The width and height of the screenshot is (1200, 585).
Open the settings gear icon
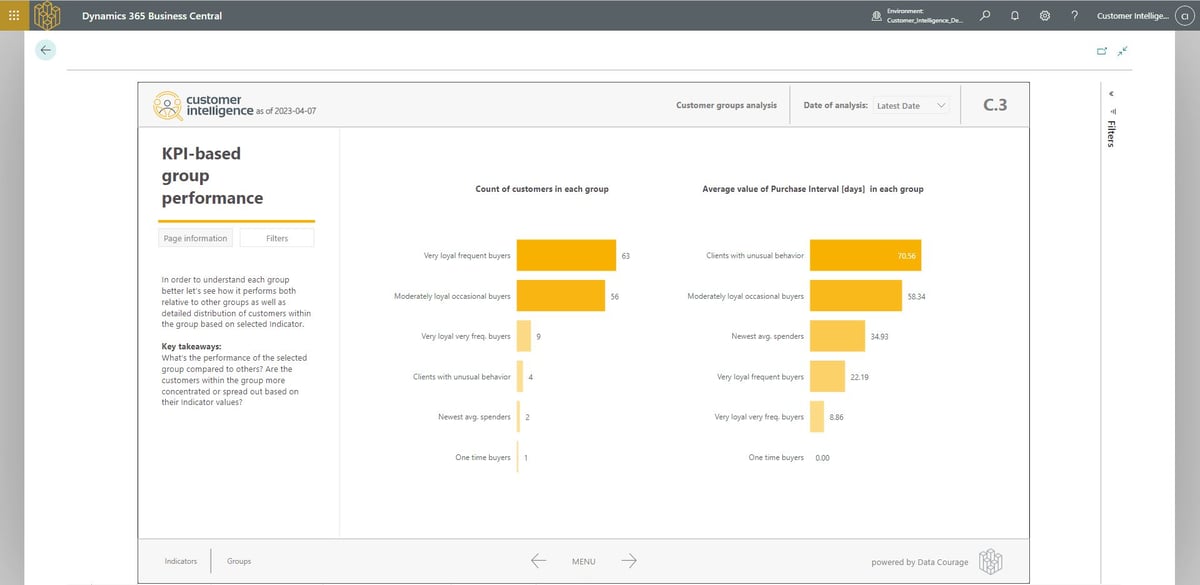1044,16
